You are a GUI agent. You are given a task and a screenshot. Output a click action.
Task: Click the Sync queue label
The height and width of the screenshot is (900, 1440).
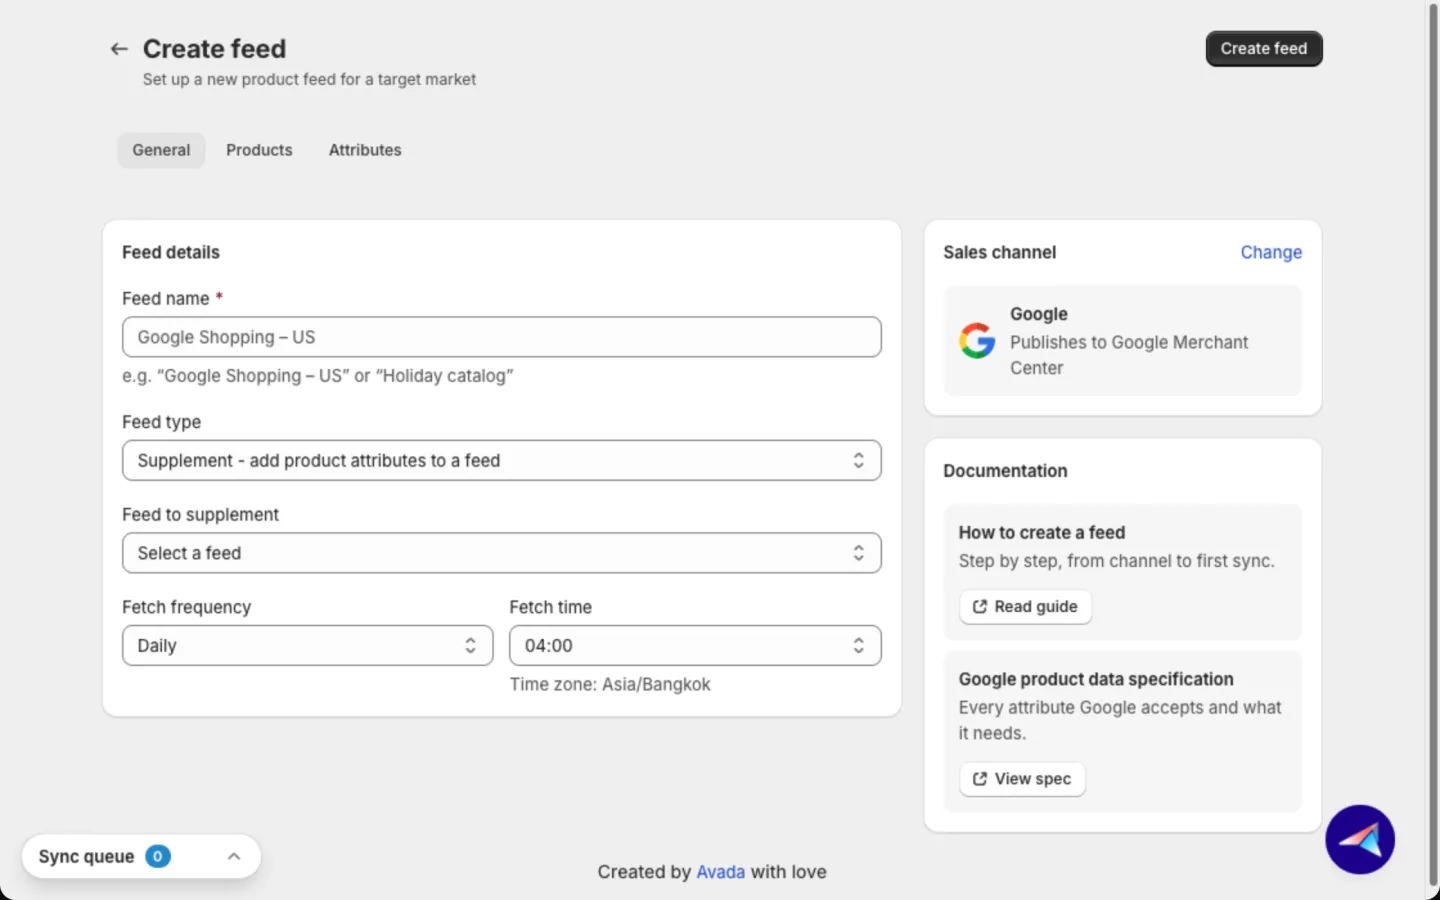pos(86,857)
